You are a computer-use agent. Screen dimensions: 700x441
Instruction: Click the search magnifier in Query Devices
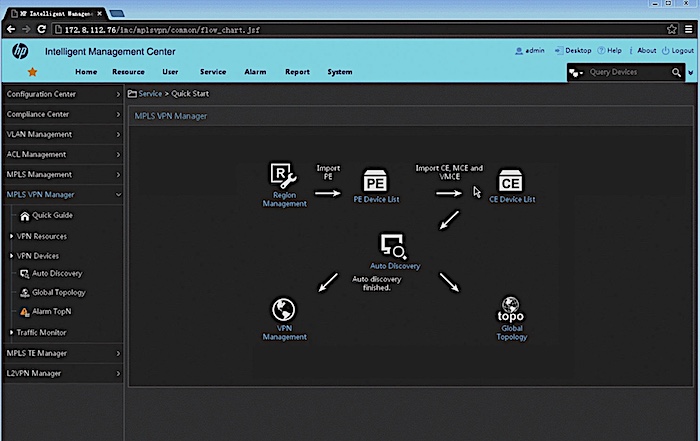click(x=676, y=72)
